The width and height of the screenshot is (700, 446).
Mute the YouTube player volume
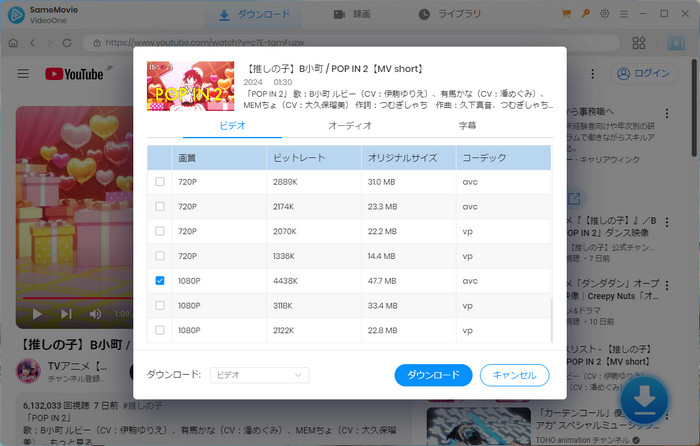pos(95,314)
